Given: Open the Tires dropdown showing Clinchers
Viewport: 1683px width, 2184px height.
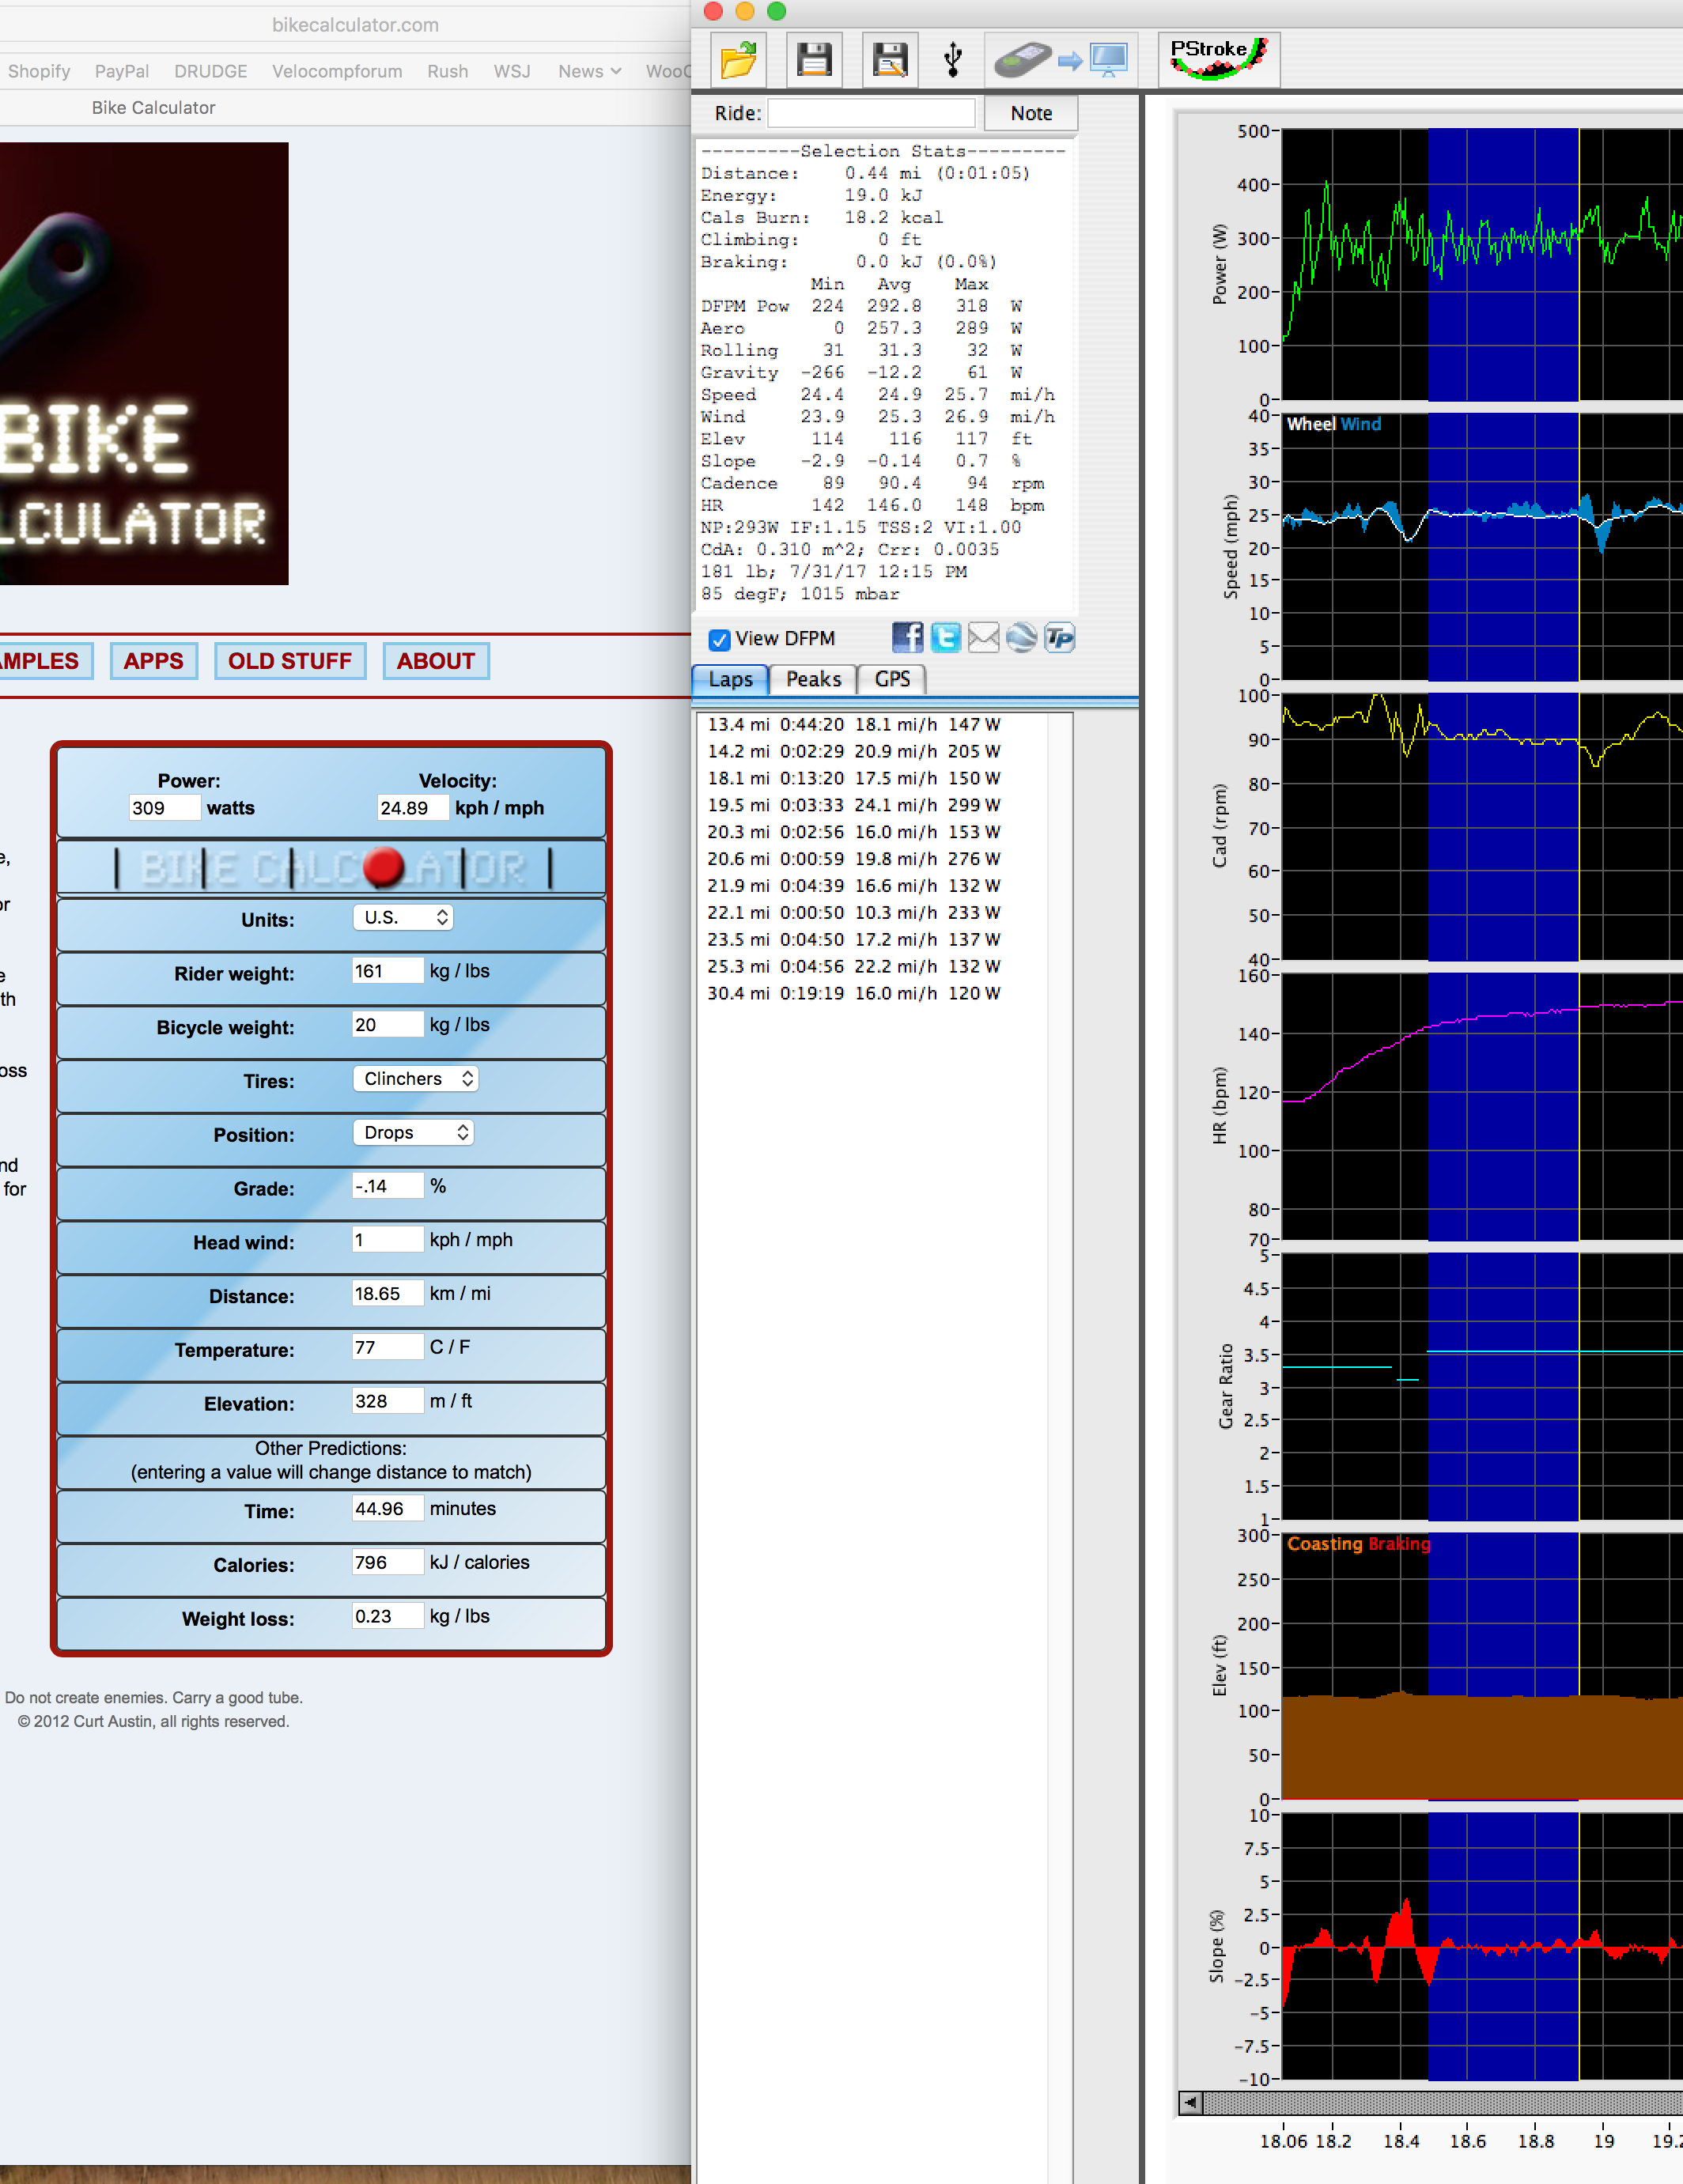Looking at the screenshot, I should [415, 1079].
